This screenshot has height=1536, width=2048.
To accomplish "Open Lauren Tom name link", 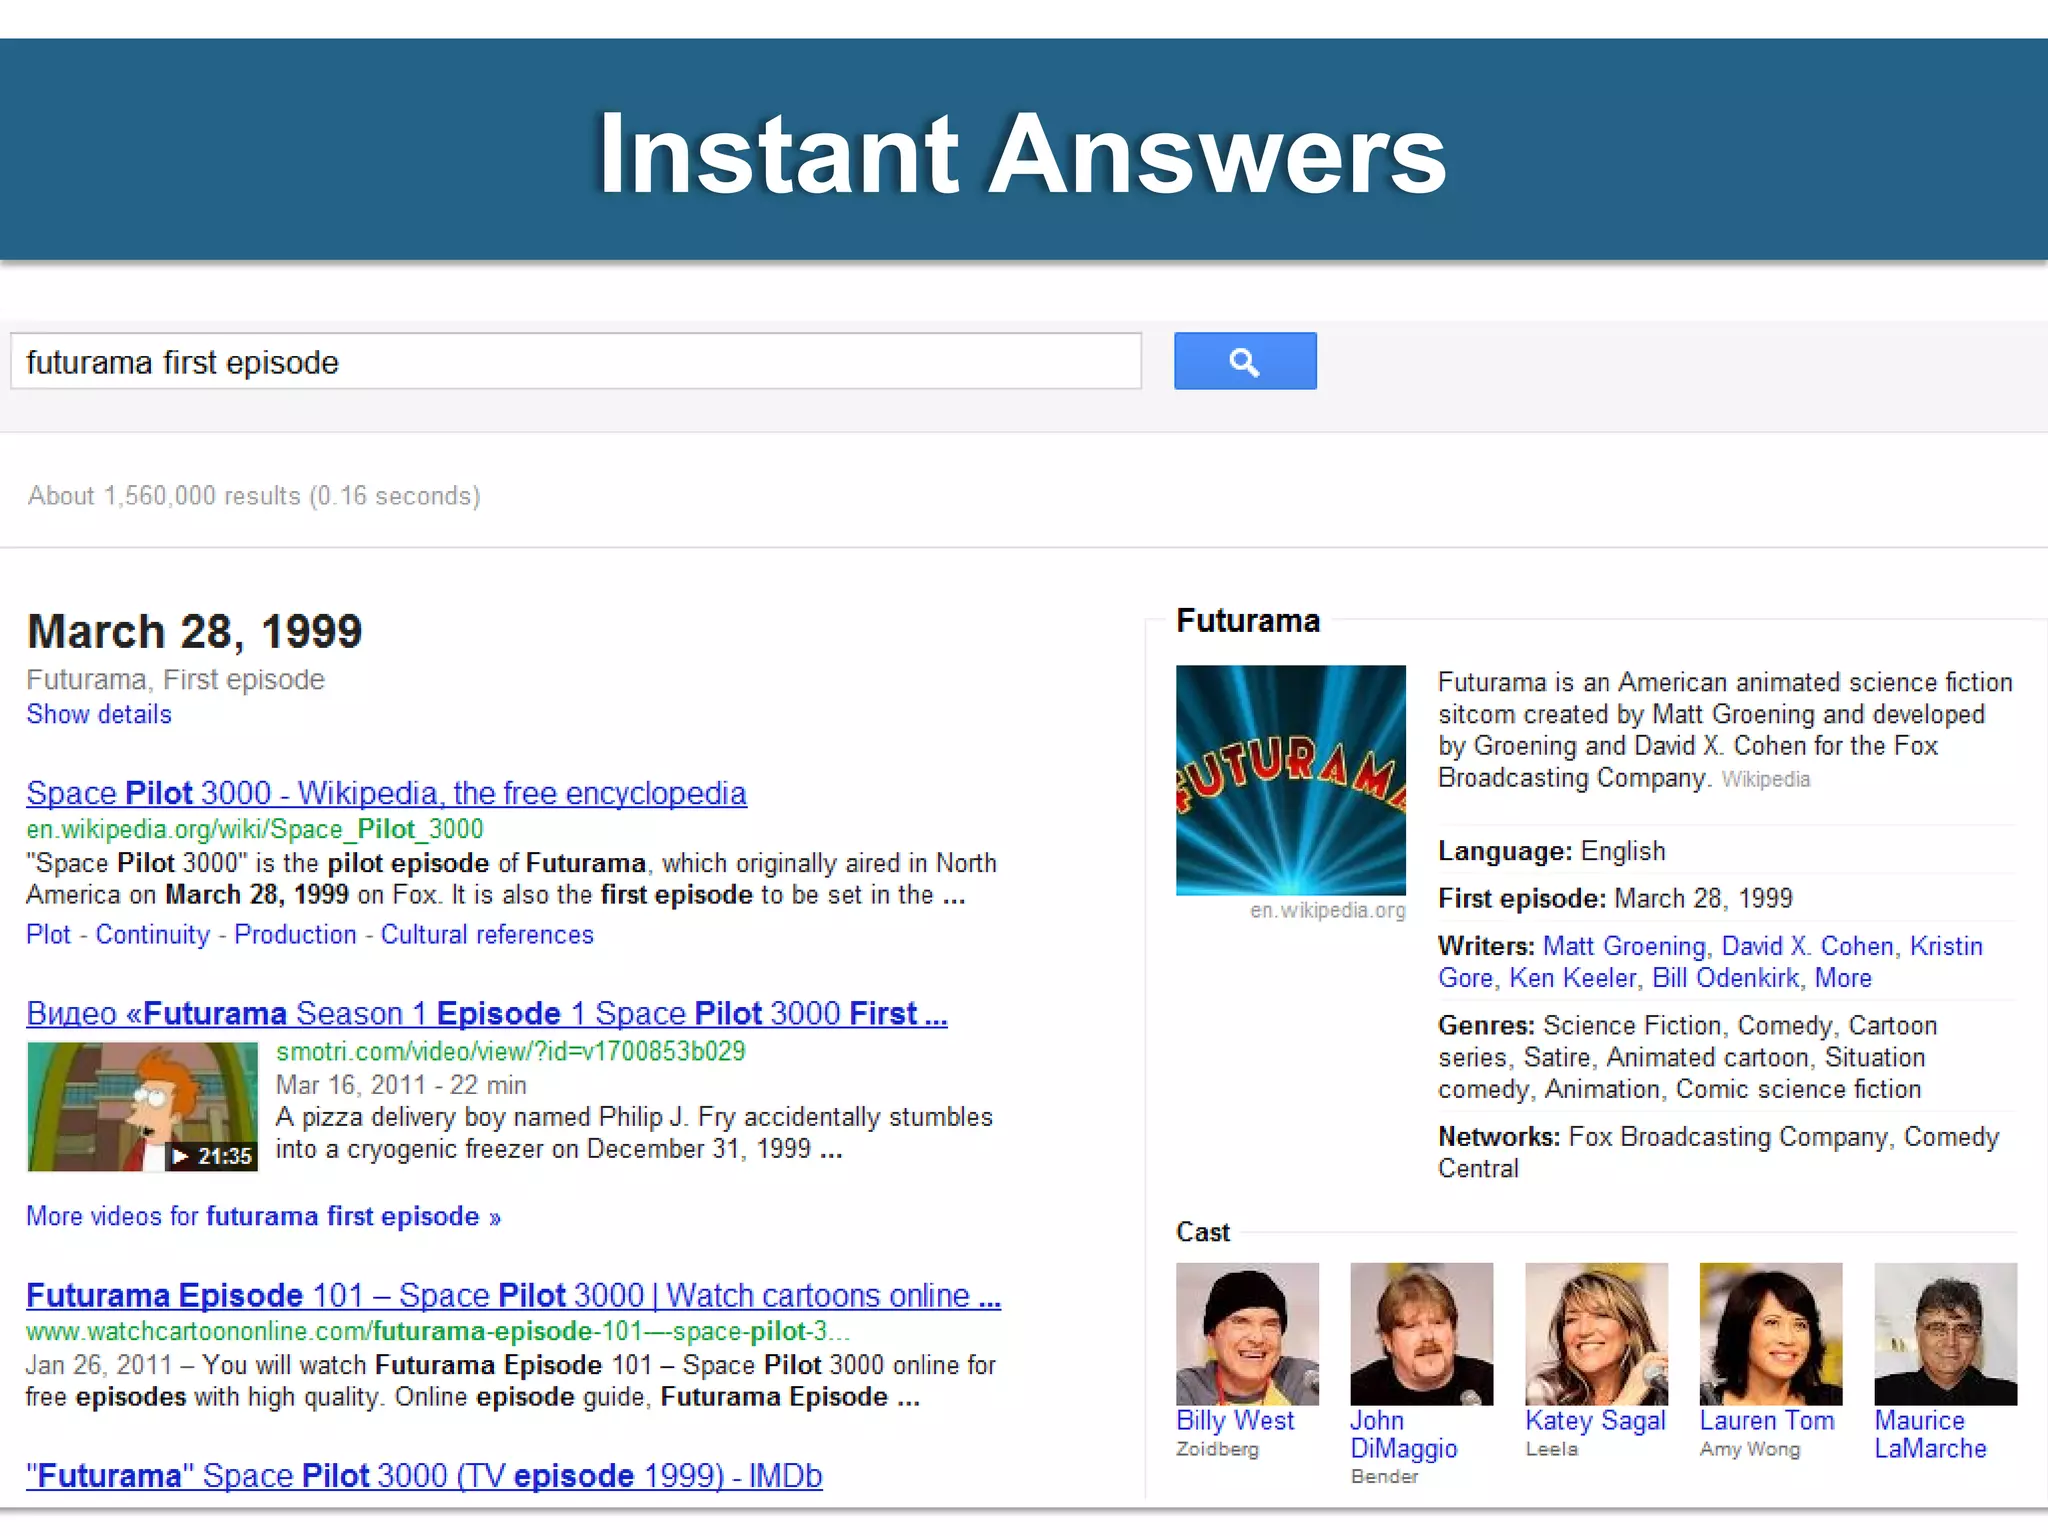I will pos(1767,1420).
